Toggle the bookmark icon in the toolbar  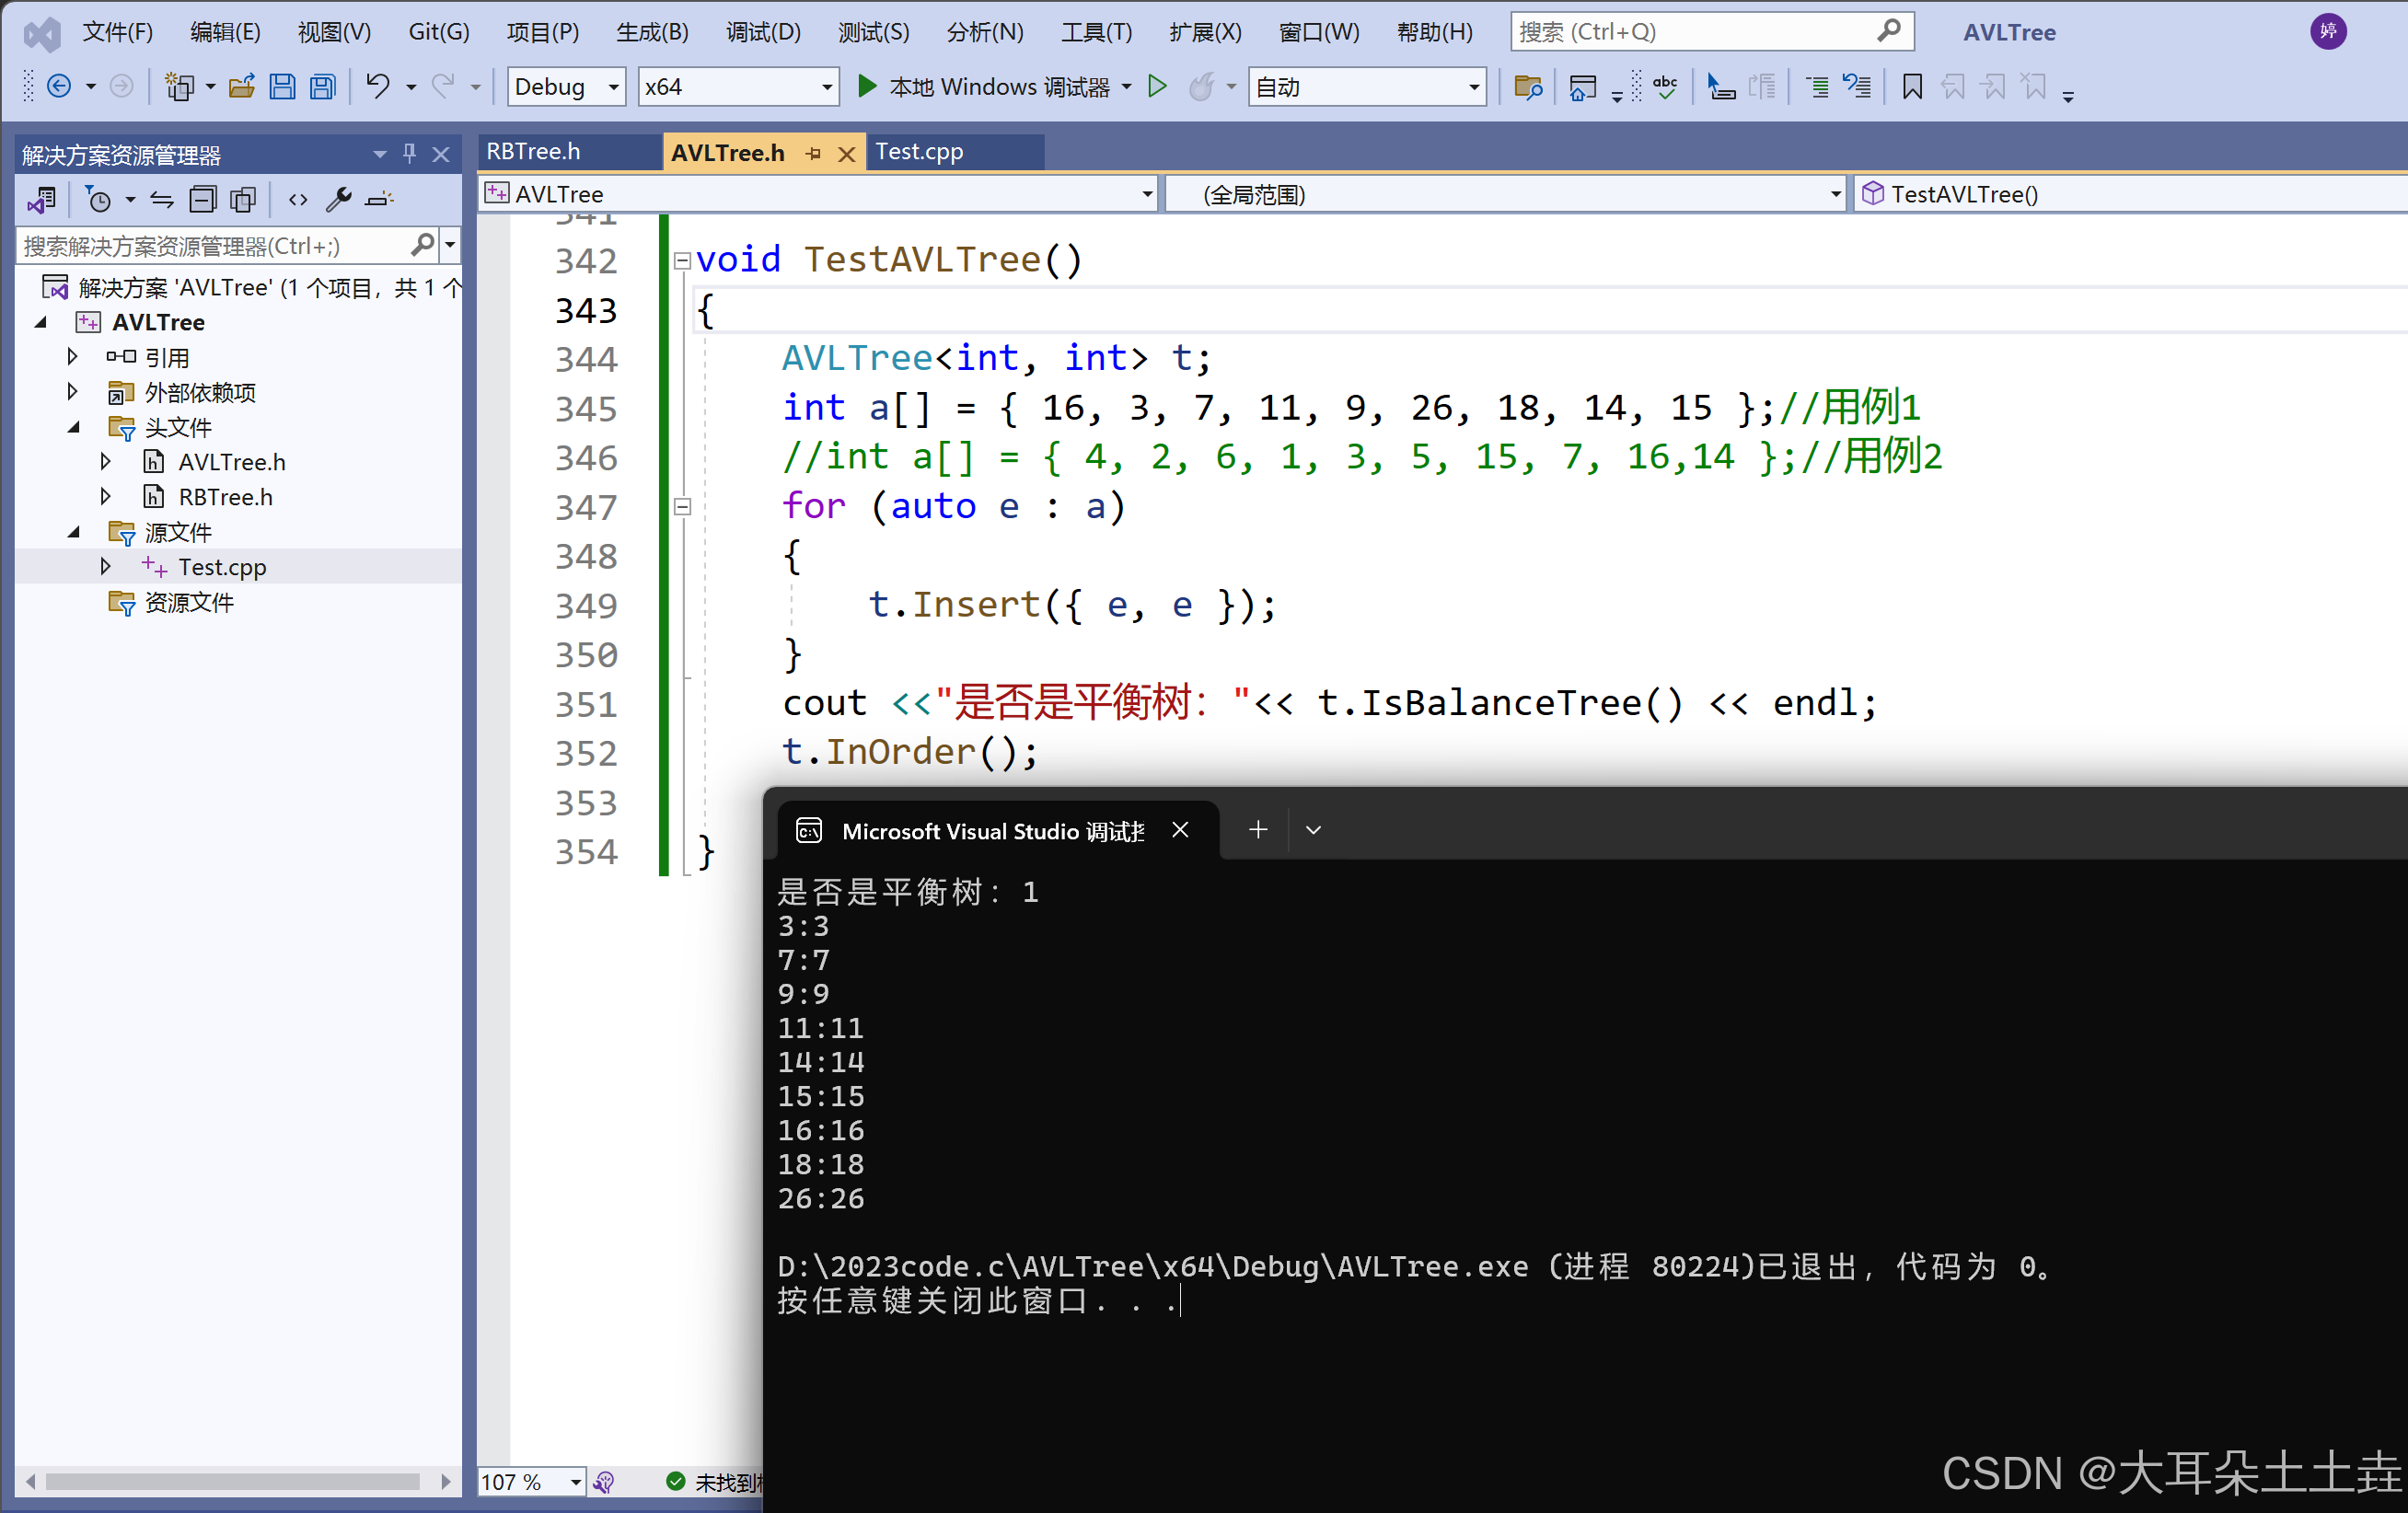click(1911, 87)
